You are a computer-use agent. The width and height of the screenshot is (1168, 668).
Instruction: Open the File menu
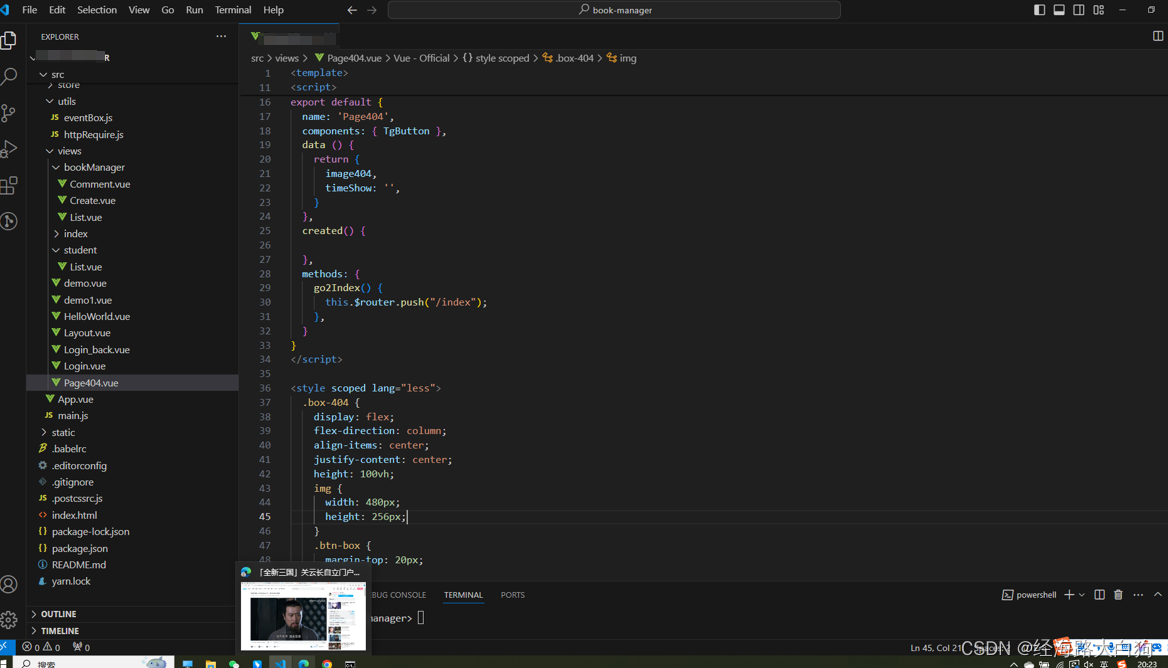coord(30,10)
